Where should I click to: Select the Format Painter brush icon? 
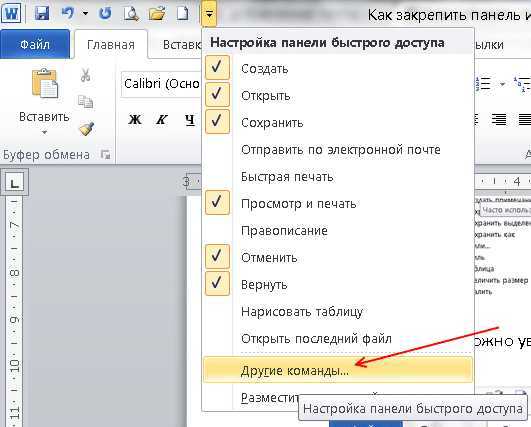86,128
